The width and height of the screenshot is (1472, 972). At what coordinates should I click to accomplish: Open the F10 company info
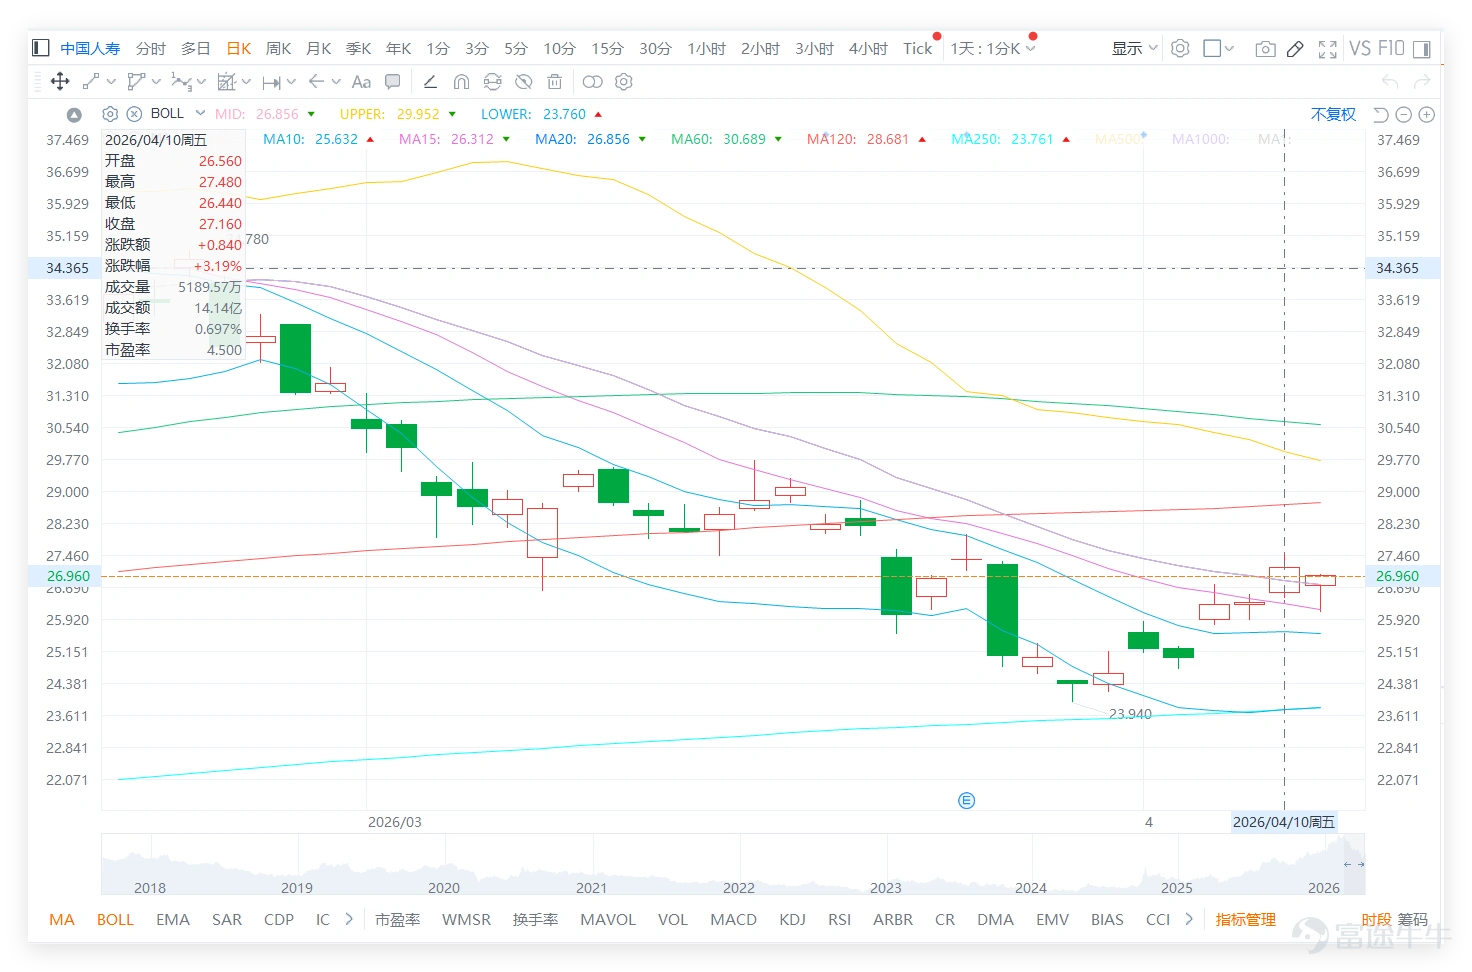pos(1391,48)
